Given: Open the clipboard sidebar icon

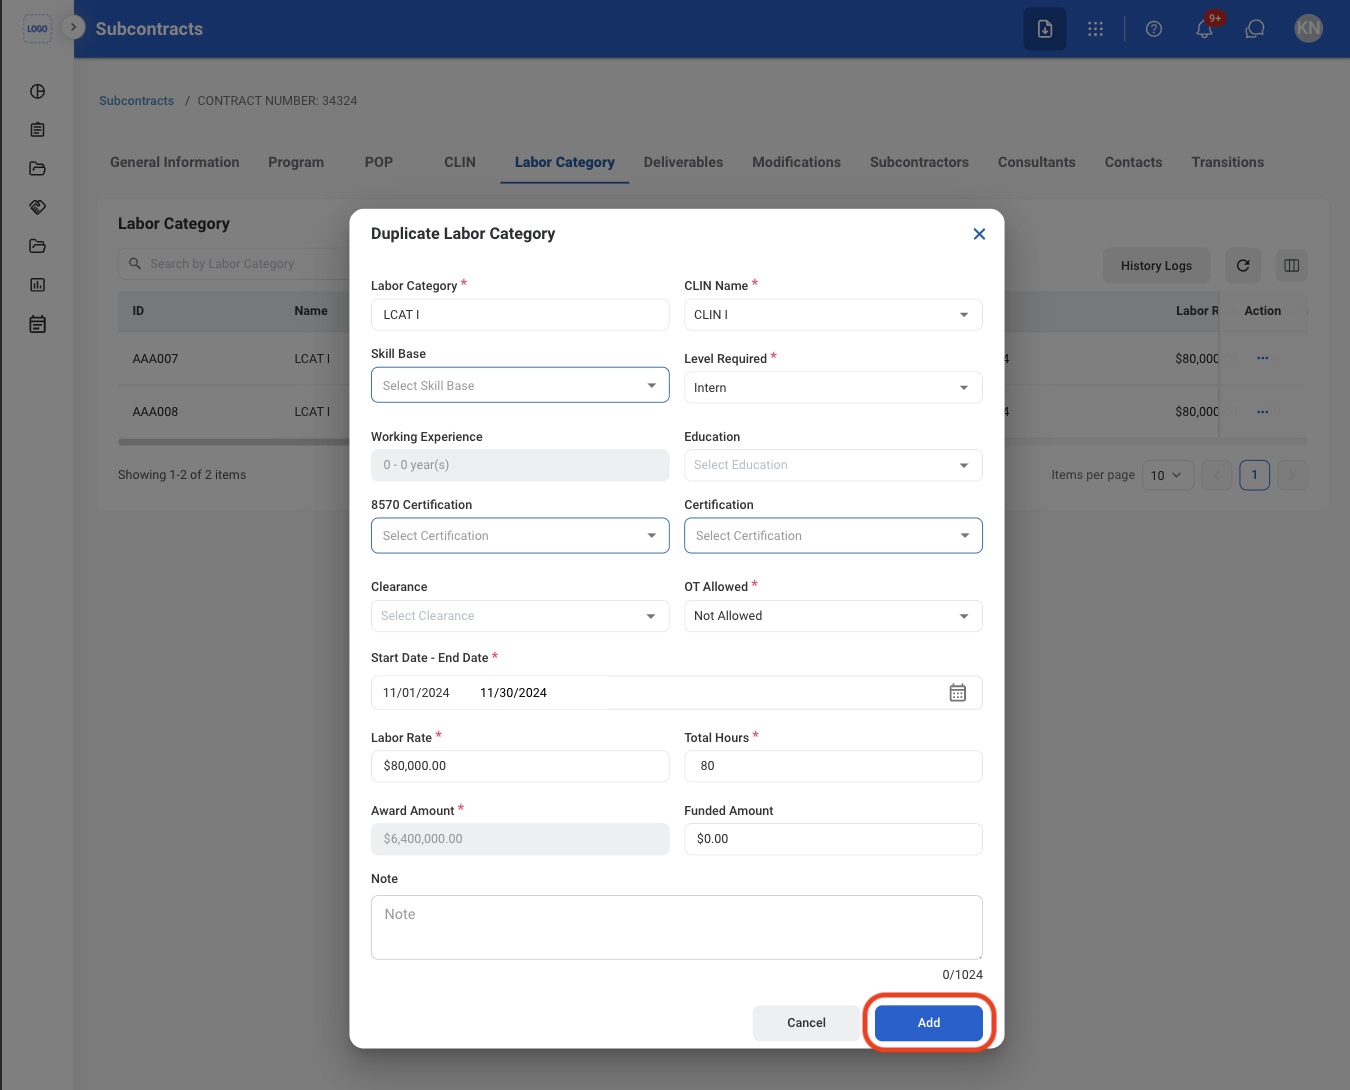Looking at the screenshot, I should pyautogui.click(x=38, y=130).
